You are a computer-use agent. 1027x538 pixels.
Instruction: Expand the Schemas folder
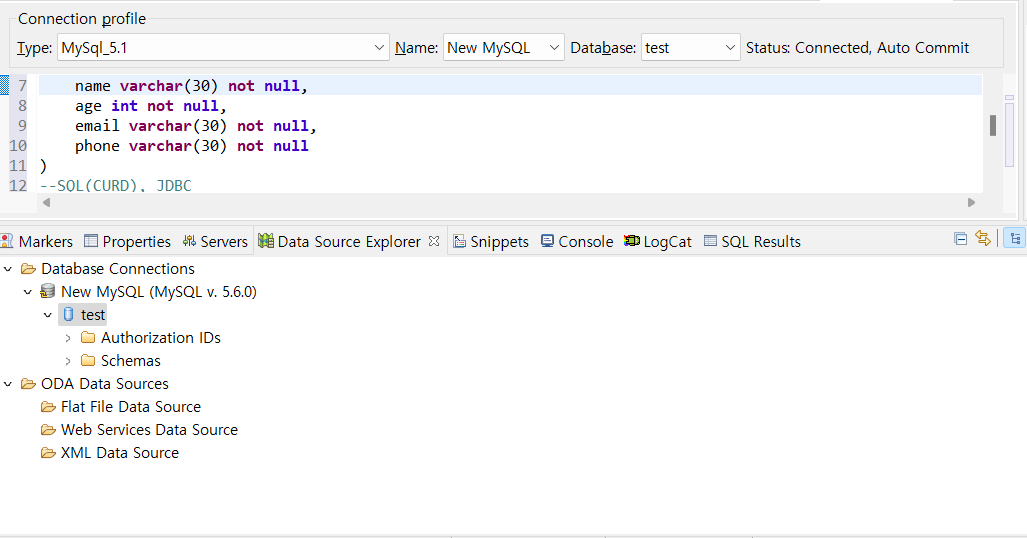coord(67,361)
